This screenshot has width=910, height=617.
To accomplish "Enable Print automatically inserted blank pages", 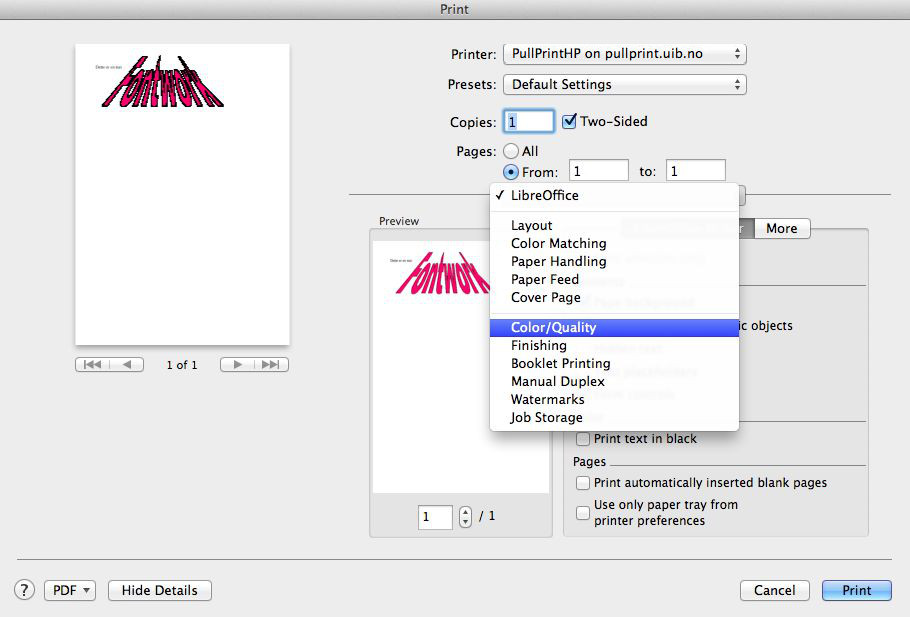I will point(583,483).
